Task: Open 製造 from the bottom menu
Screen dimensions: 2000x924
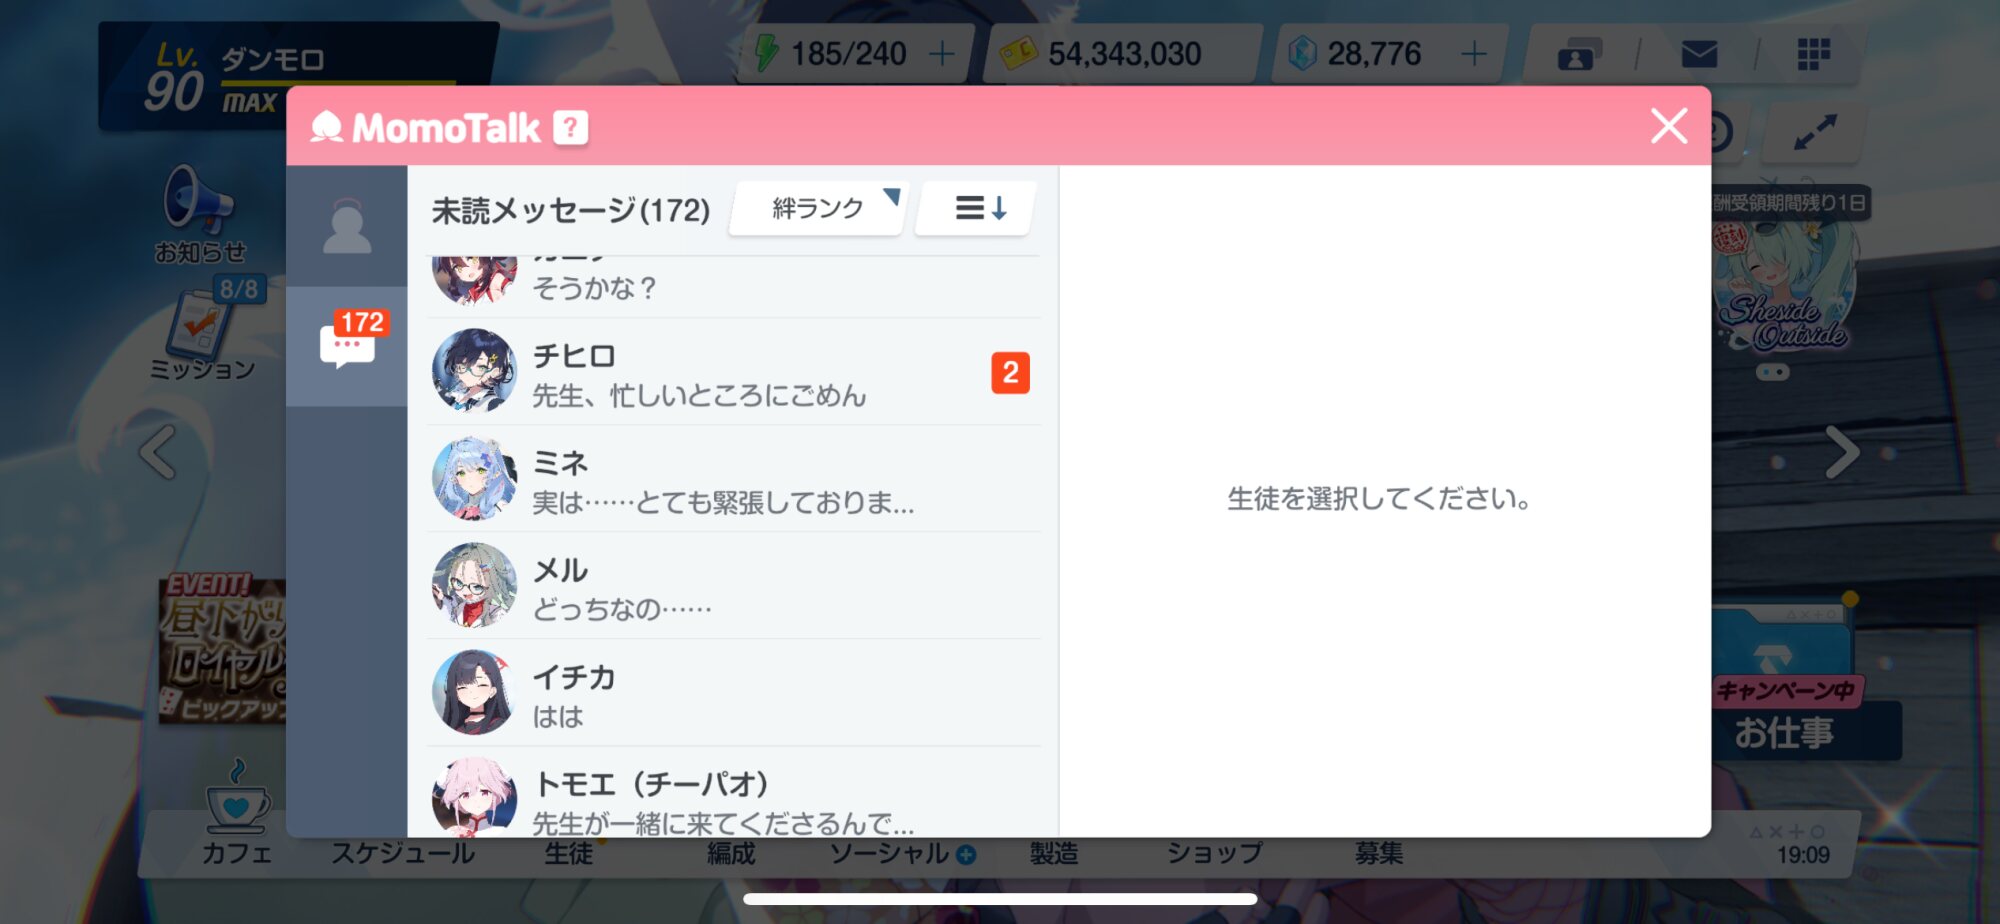Action: 1054,853
